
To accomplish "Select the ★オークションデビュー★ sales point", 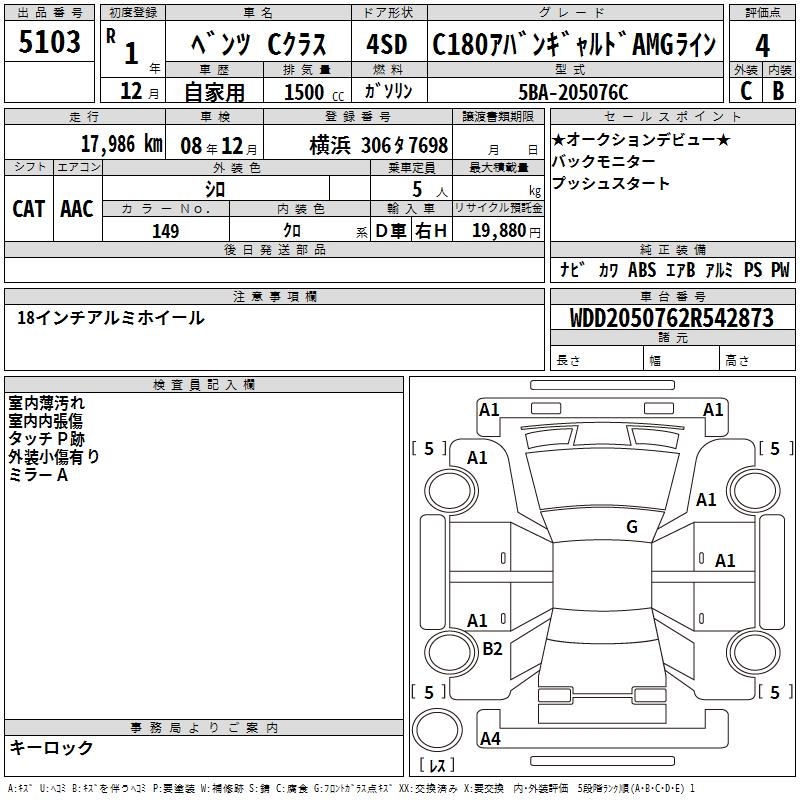I will [641, 139].
